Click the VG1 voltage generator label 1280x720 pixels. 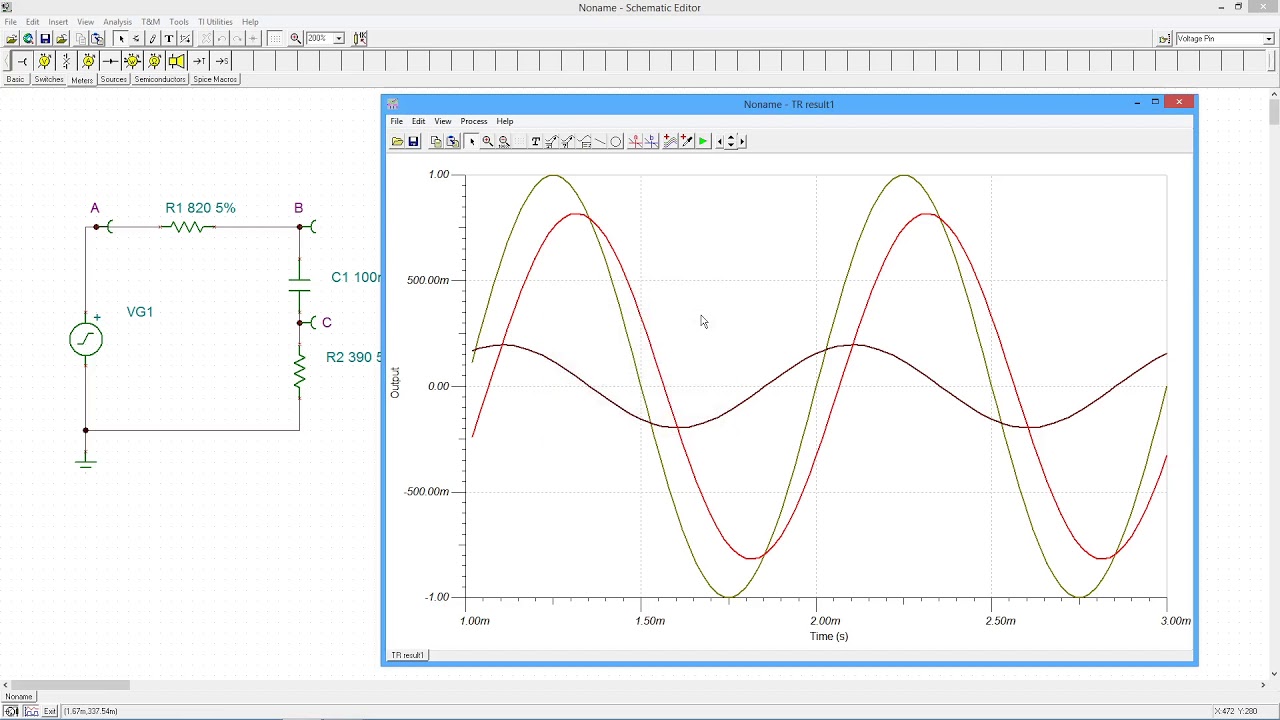(140, 312)
